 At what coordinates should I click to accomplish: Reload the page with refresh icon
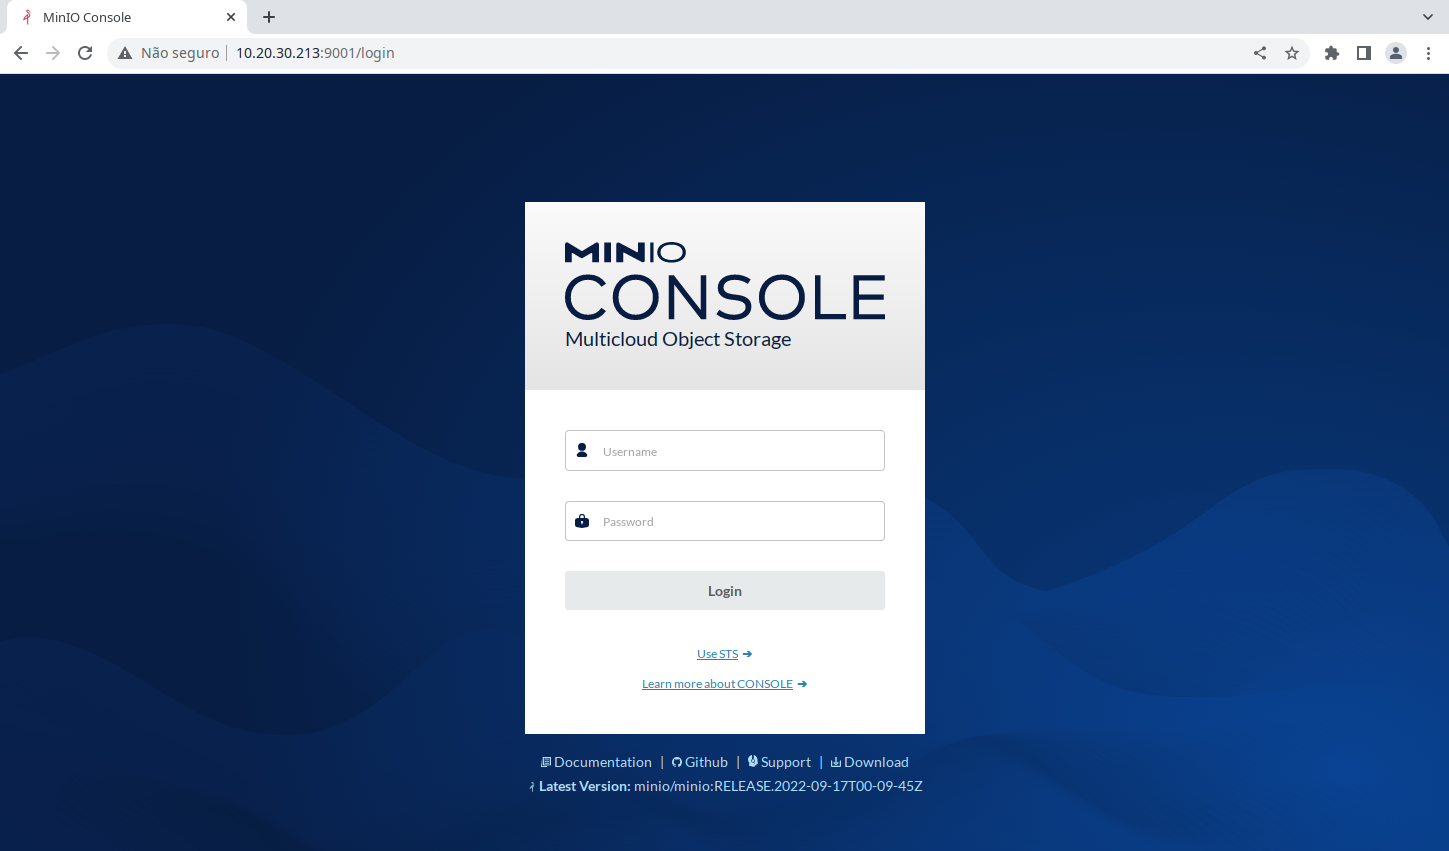[x=85, y=53]
